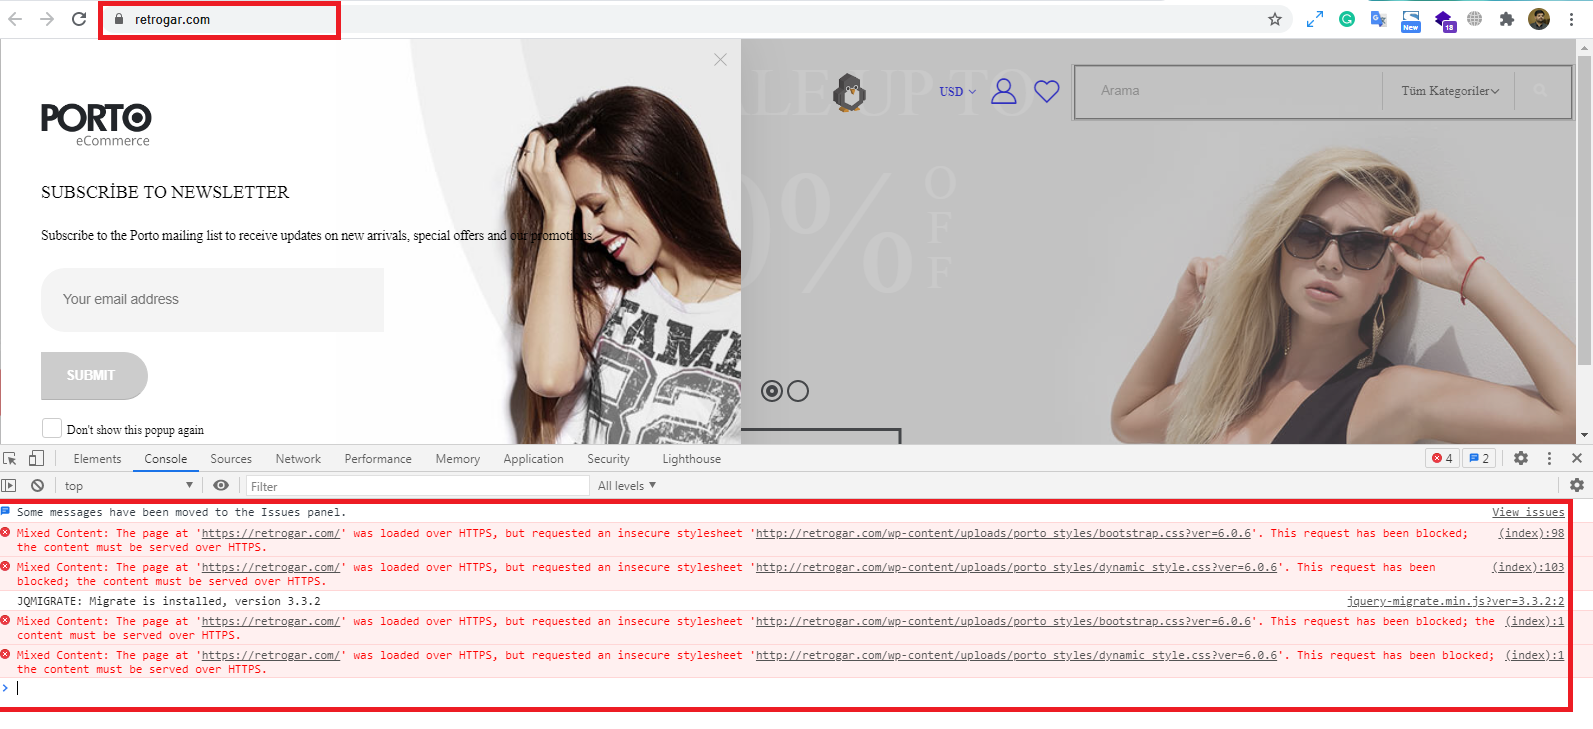Open the user account icon
Screen dimensions: 1593x729
click(x=1004, y=91)
